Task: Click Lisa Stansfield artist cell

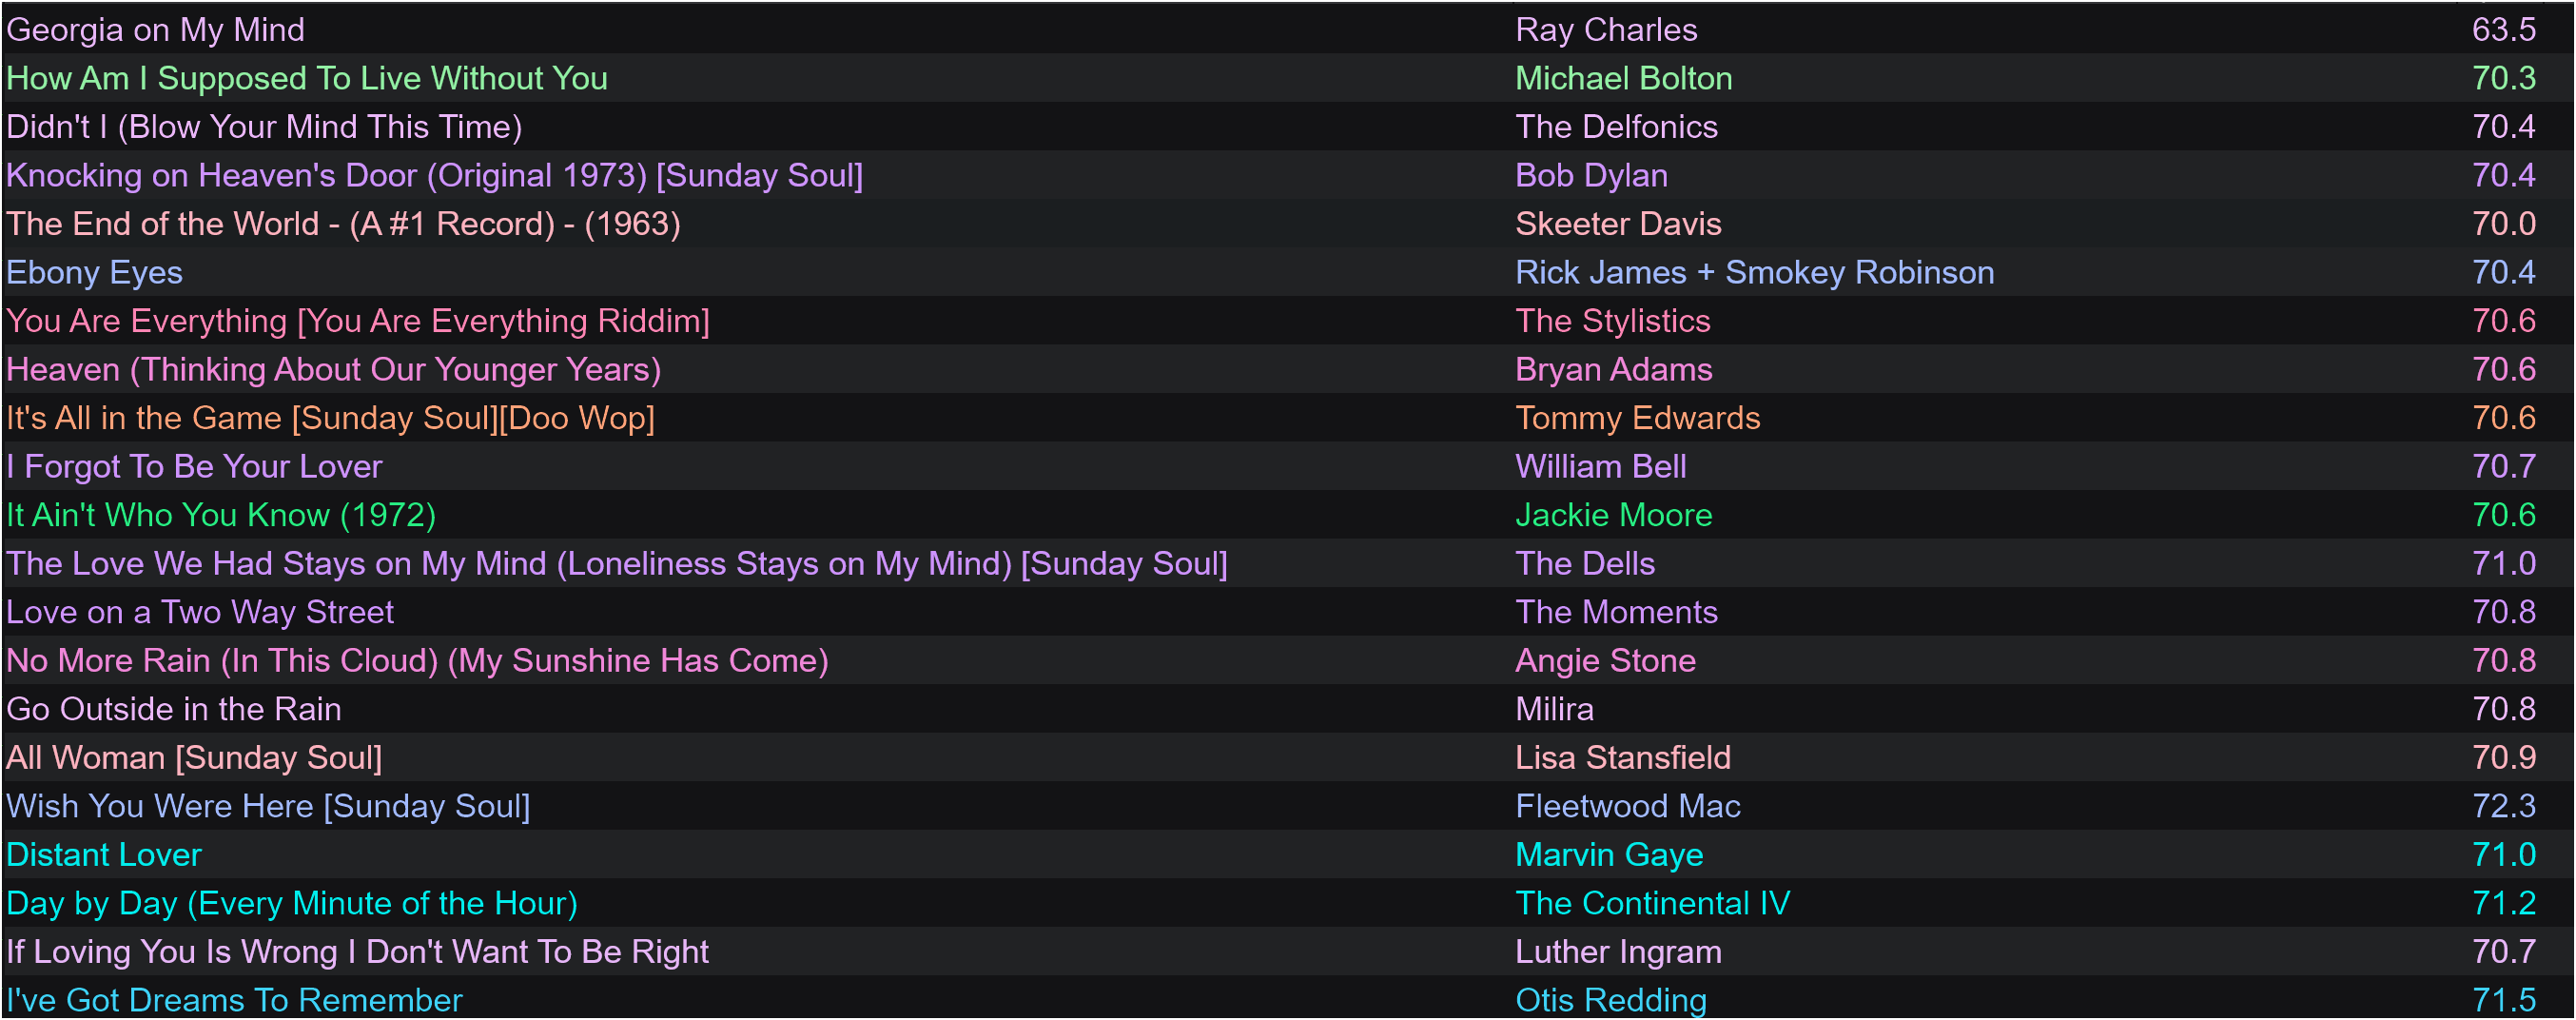Action: pos(1622,758)
